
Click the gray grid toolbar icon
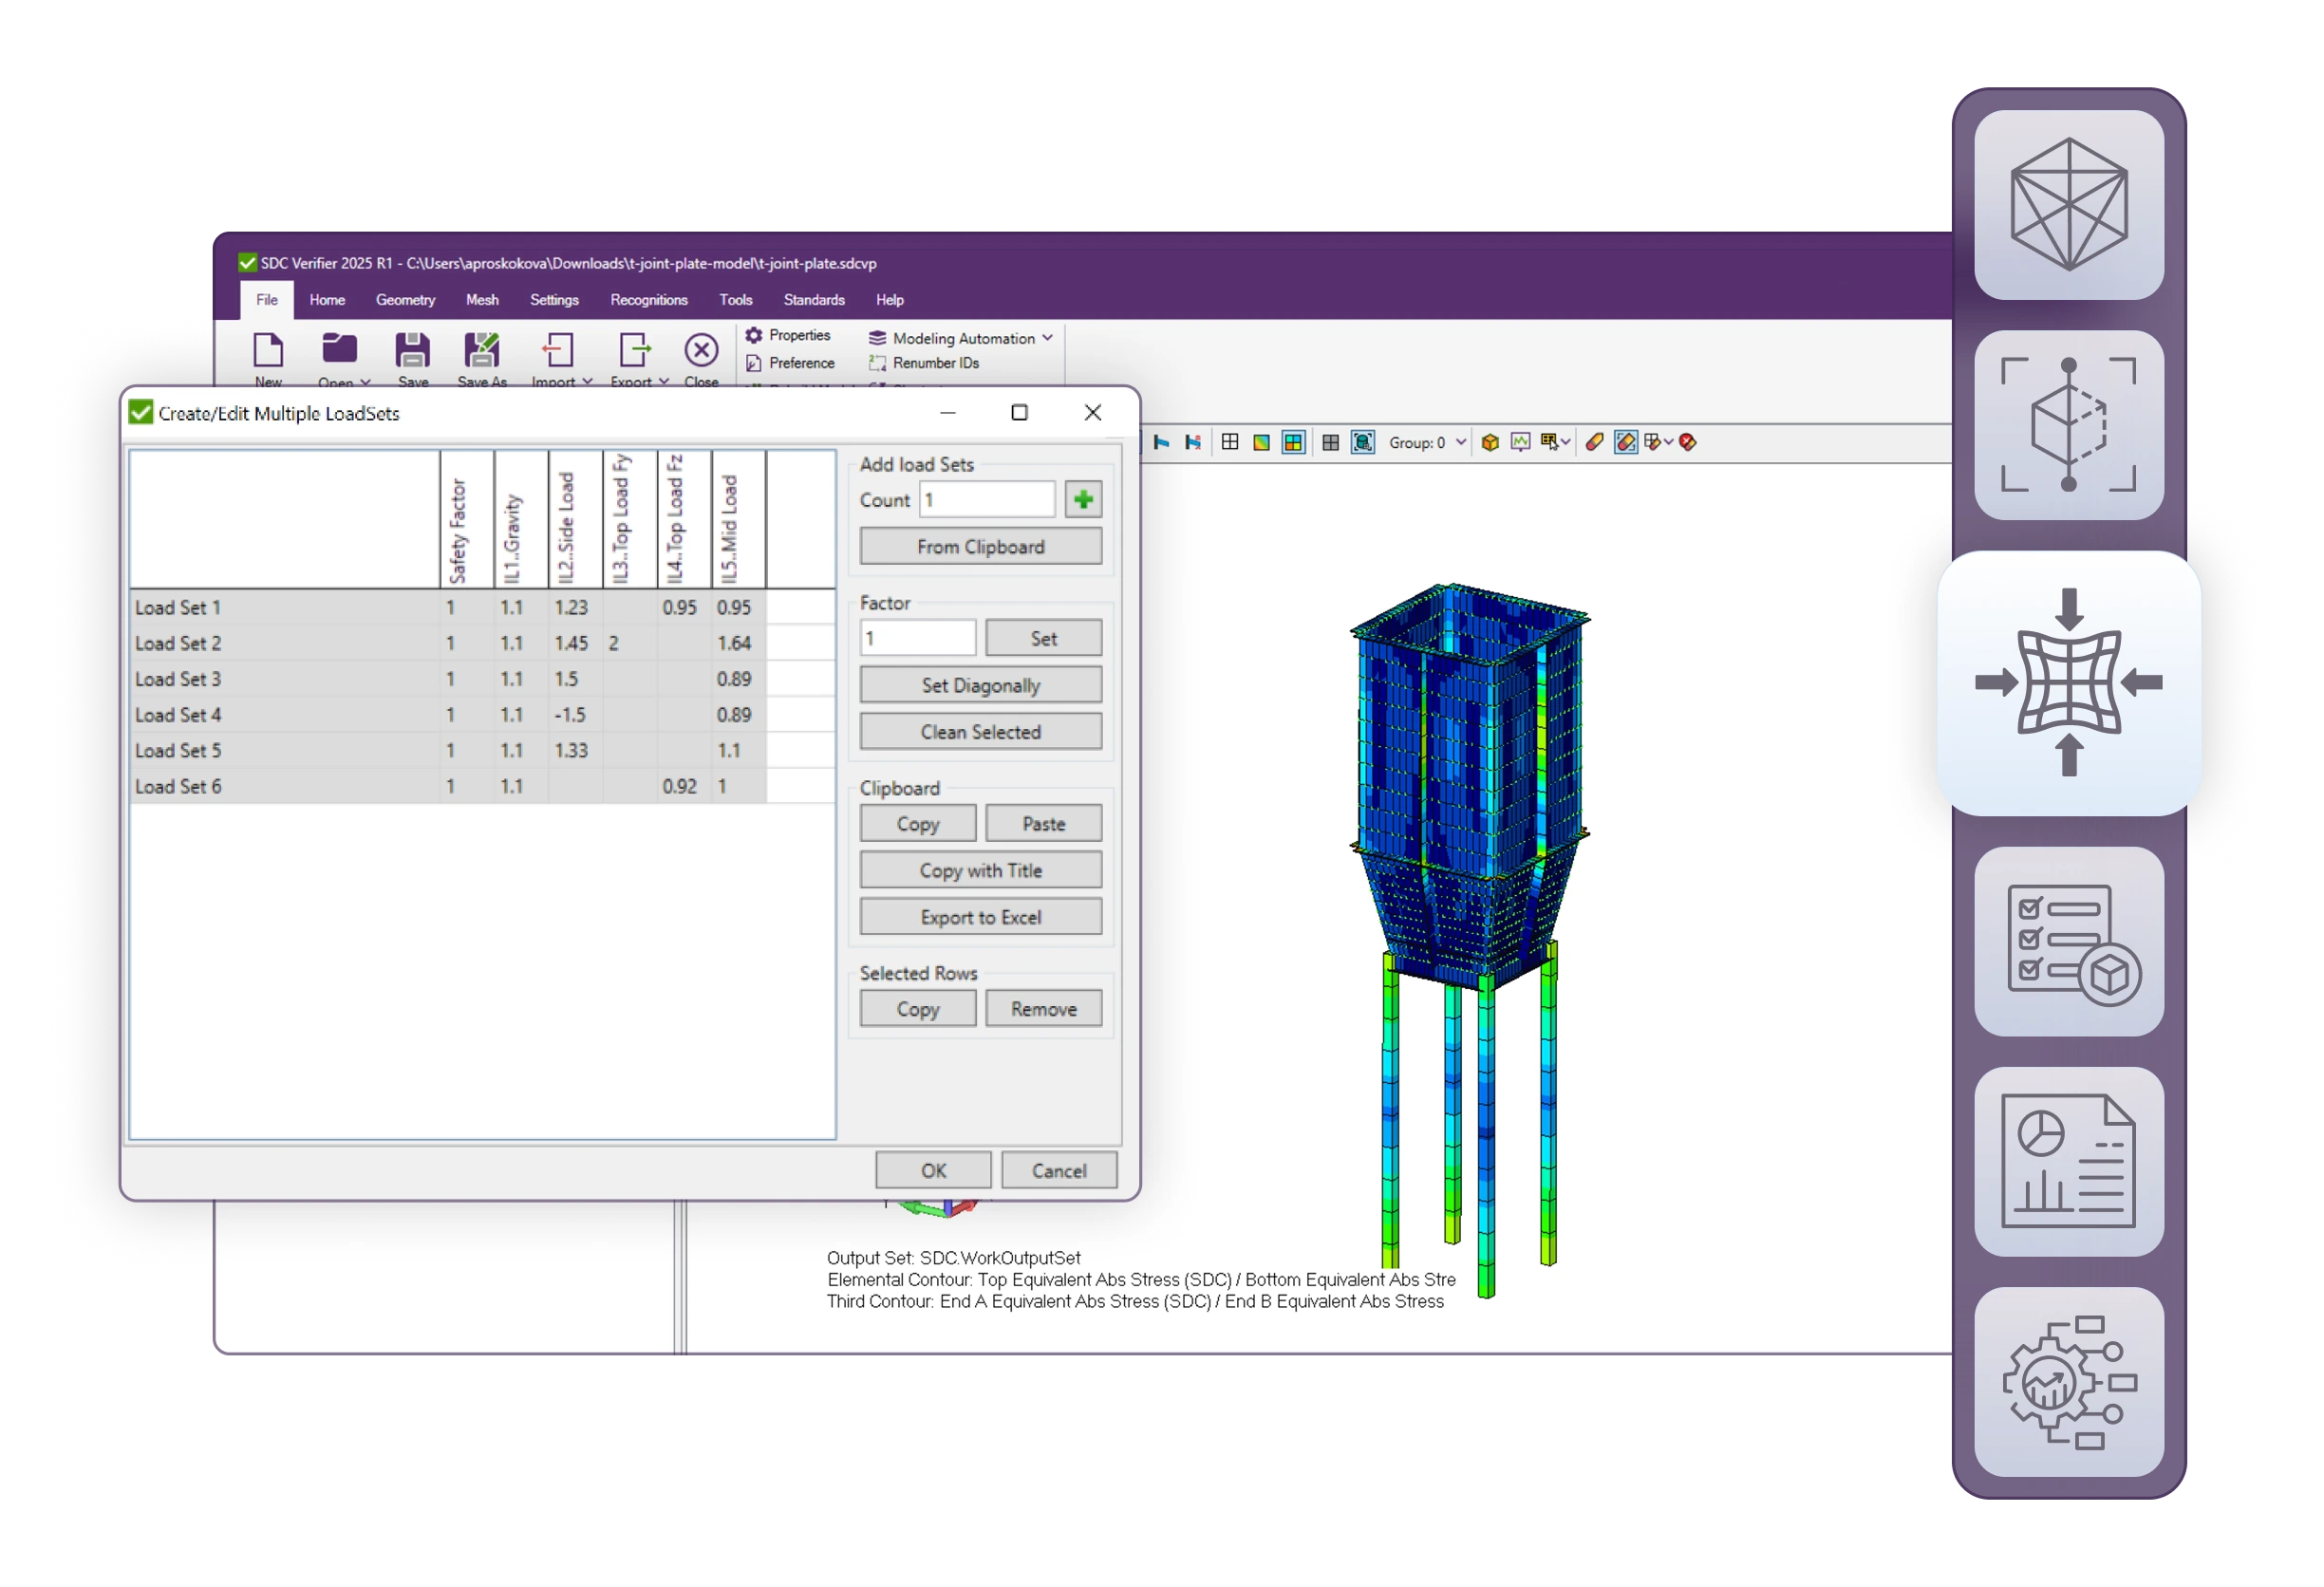click(1330, 442)
